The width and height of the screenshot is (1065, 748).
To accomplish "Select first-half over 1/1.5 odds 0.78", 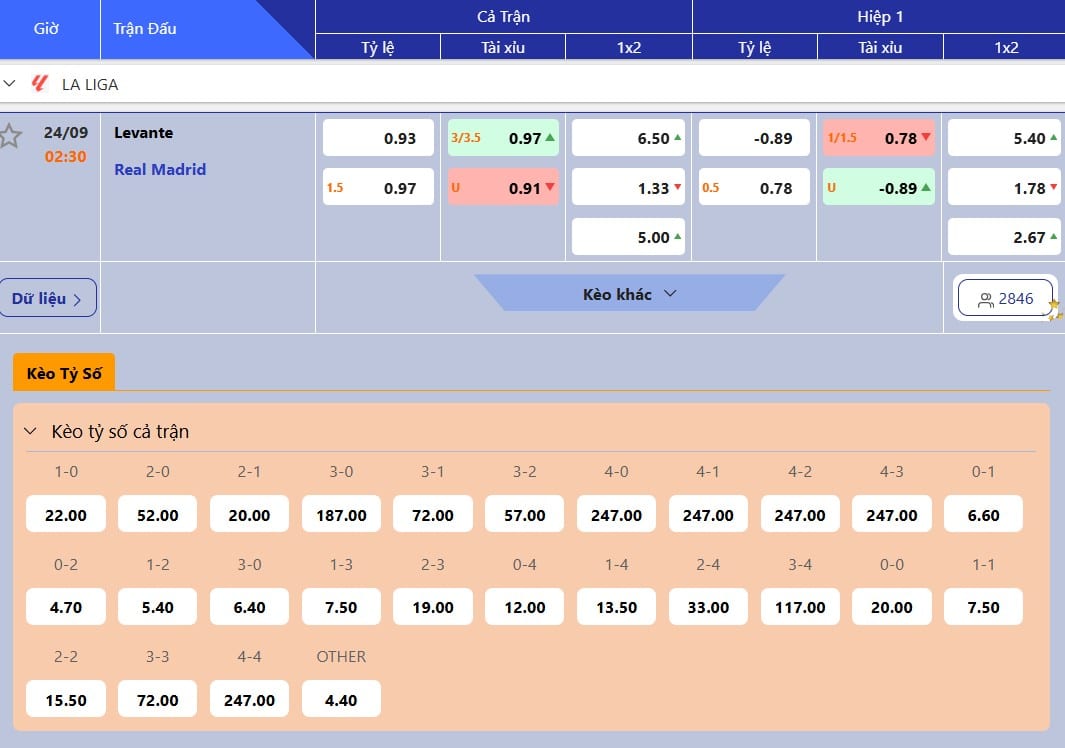I will point(879,138).
